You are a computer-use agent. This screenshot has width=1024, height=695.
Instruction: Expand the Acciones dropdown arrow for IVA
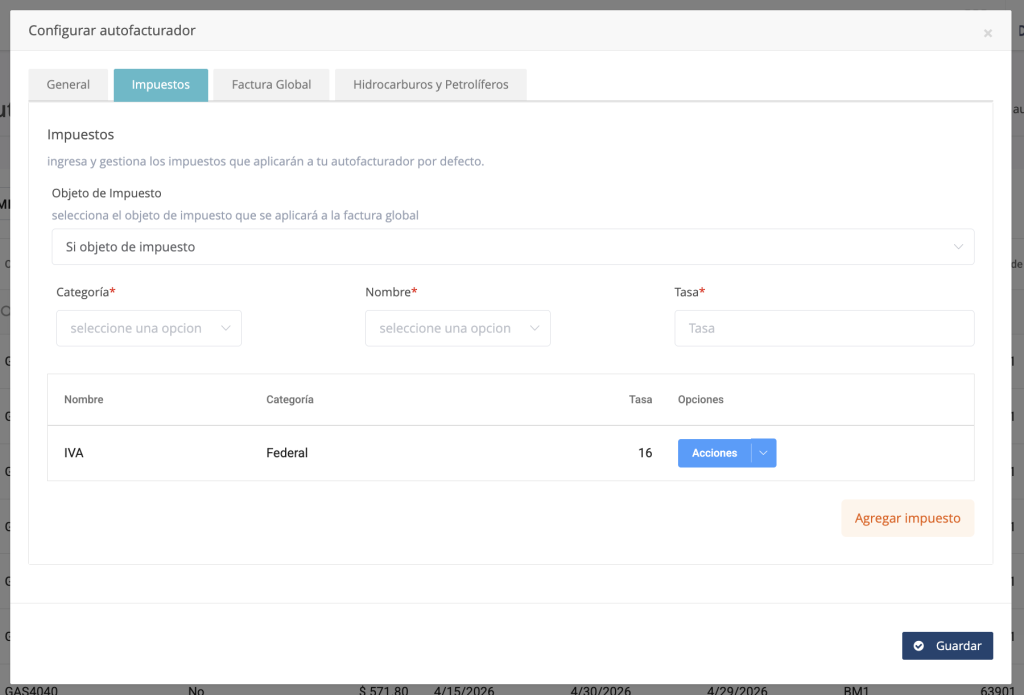tap(763, 453)
